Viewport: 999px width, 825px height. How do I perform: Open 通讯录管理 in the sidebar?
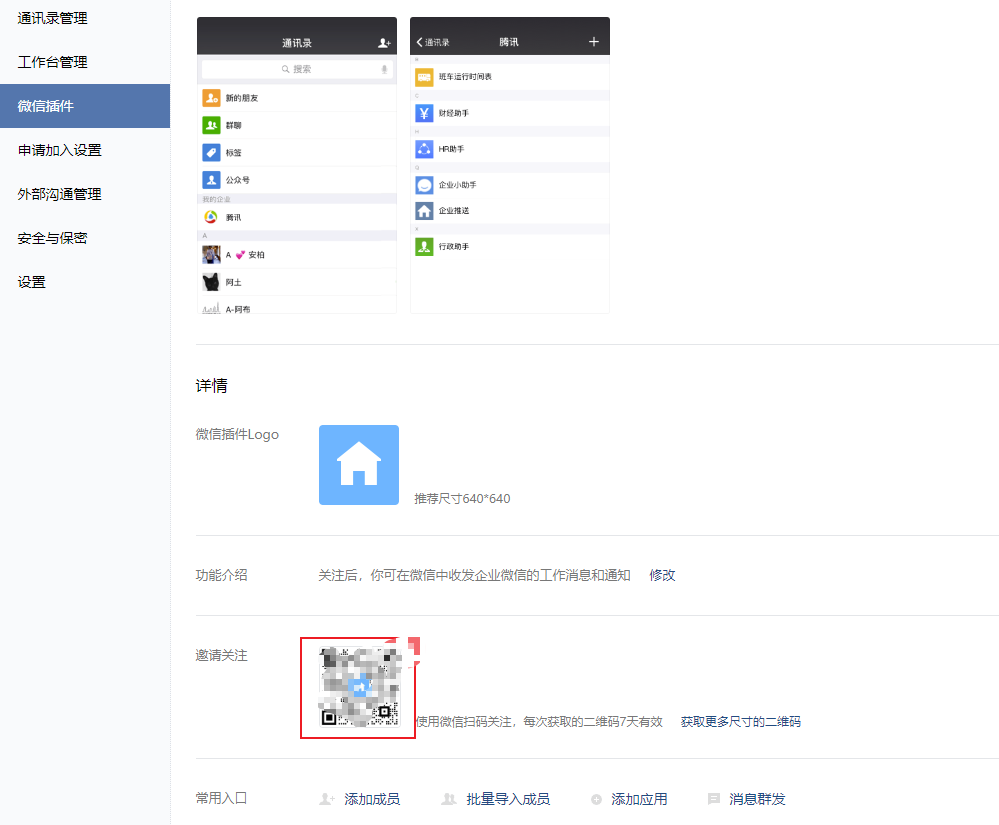click(52, 18)
